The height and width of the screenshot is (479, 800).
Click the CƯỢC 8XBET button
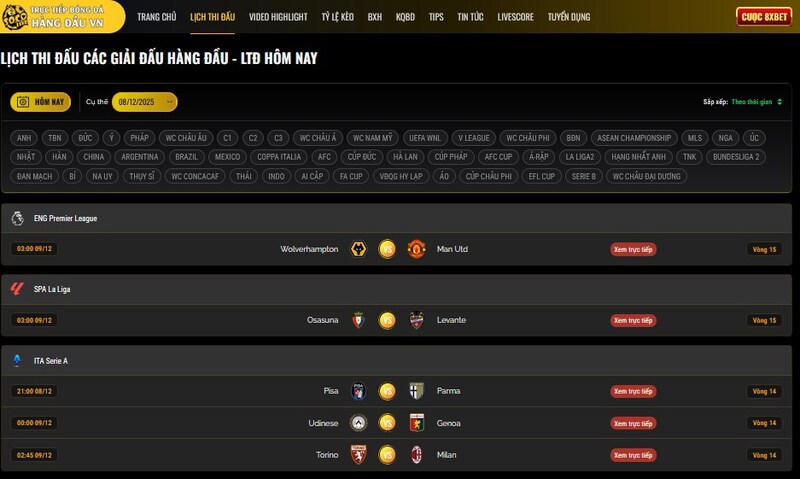[x=764, y=17]
